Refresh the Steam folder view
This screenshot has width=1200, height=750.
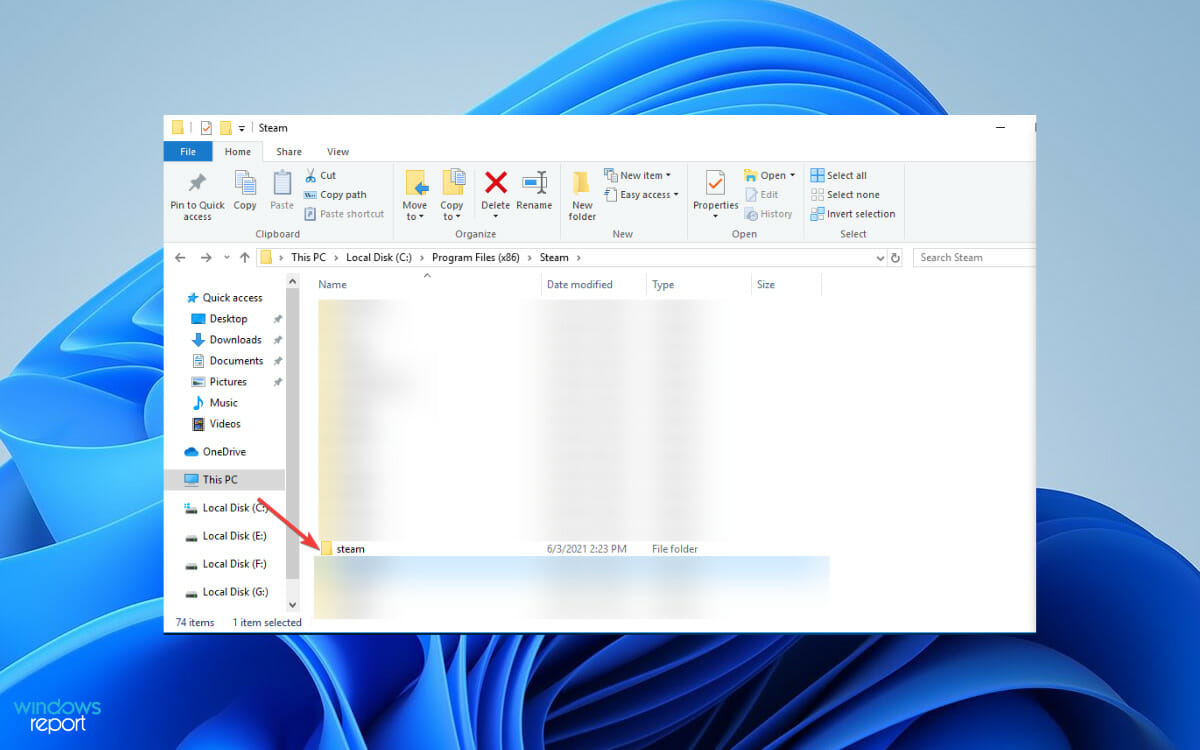(895, 257)
